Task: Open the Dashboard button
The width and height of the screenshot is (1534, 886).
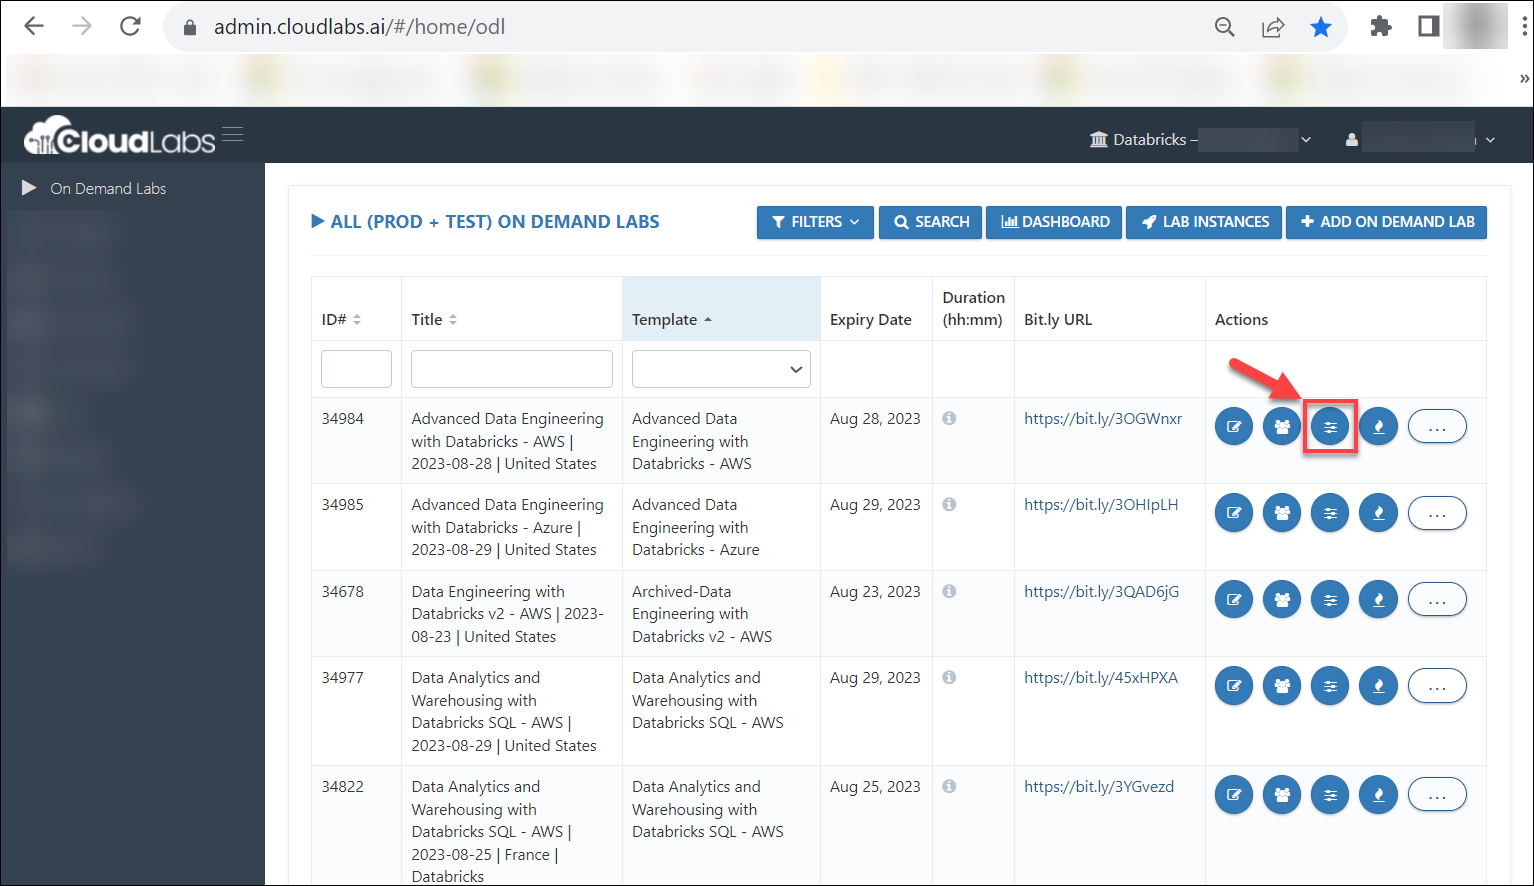Action: tap(1054, 222)
